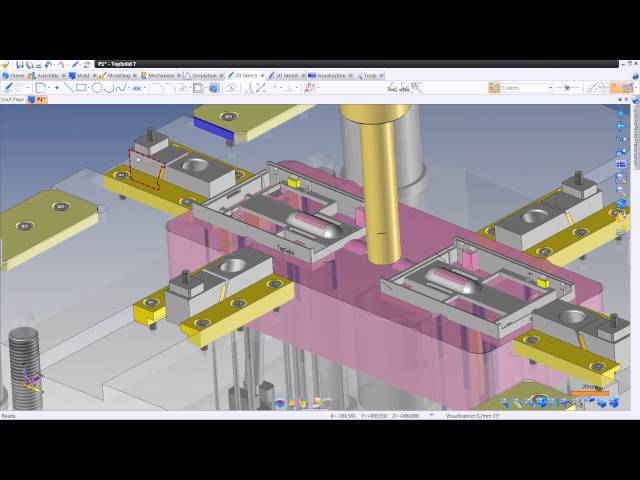The width and height of the screenshot is (640, 480).
Task: Click the sketch pencil tool icon
Action: 8,88
